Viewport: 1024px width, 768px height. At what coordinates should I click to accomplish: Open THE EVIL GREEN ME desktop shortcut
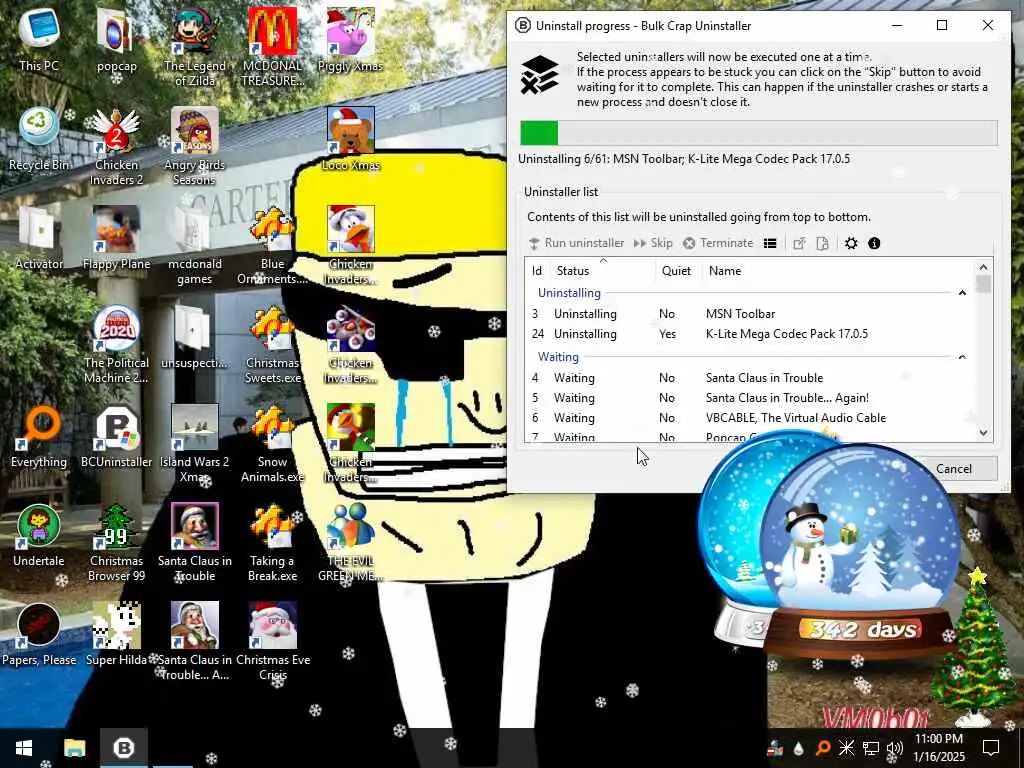[x=351, y=543]
